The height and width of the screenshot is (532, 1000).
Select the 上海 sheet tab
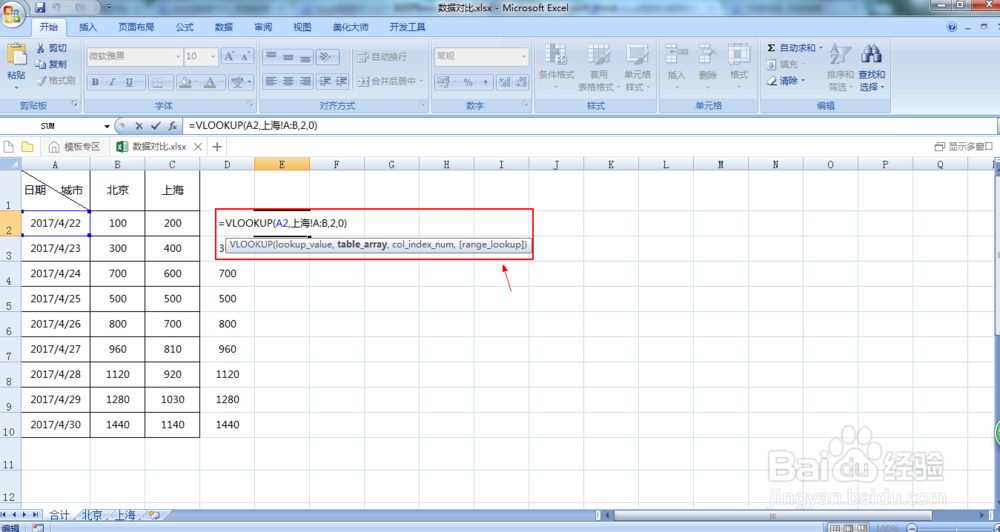point(126,515)
